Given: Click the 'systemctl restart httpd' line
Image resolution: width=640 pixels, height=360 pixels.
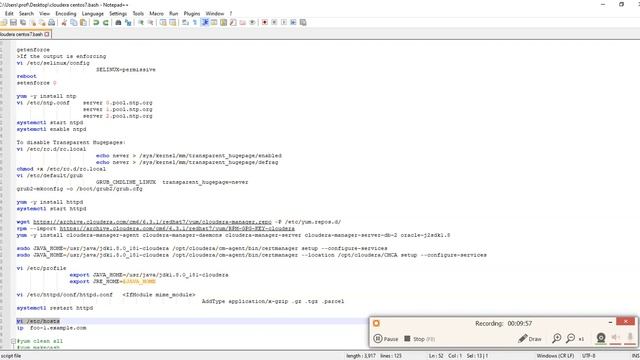Looking at the screenshot, I should tap(55, 308).
